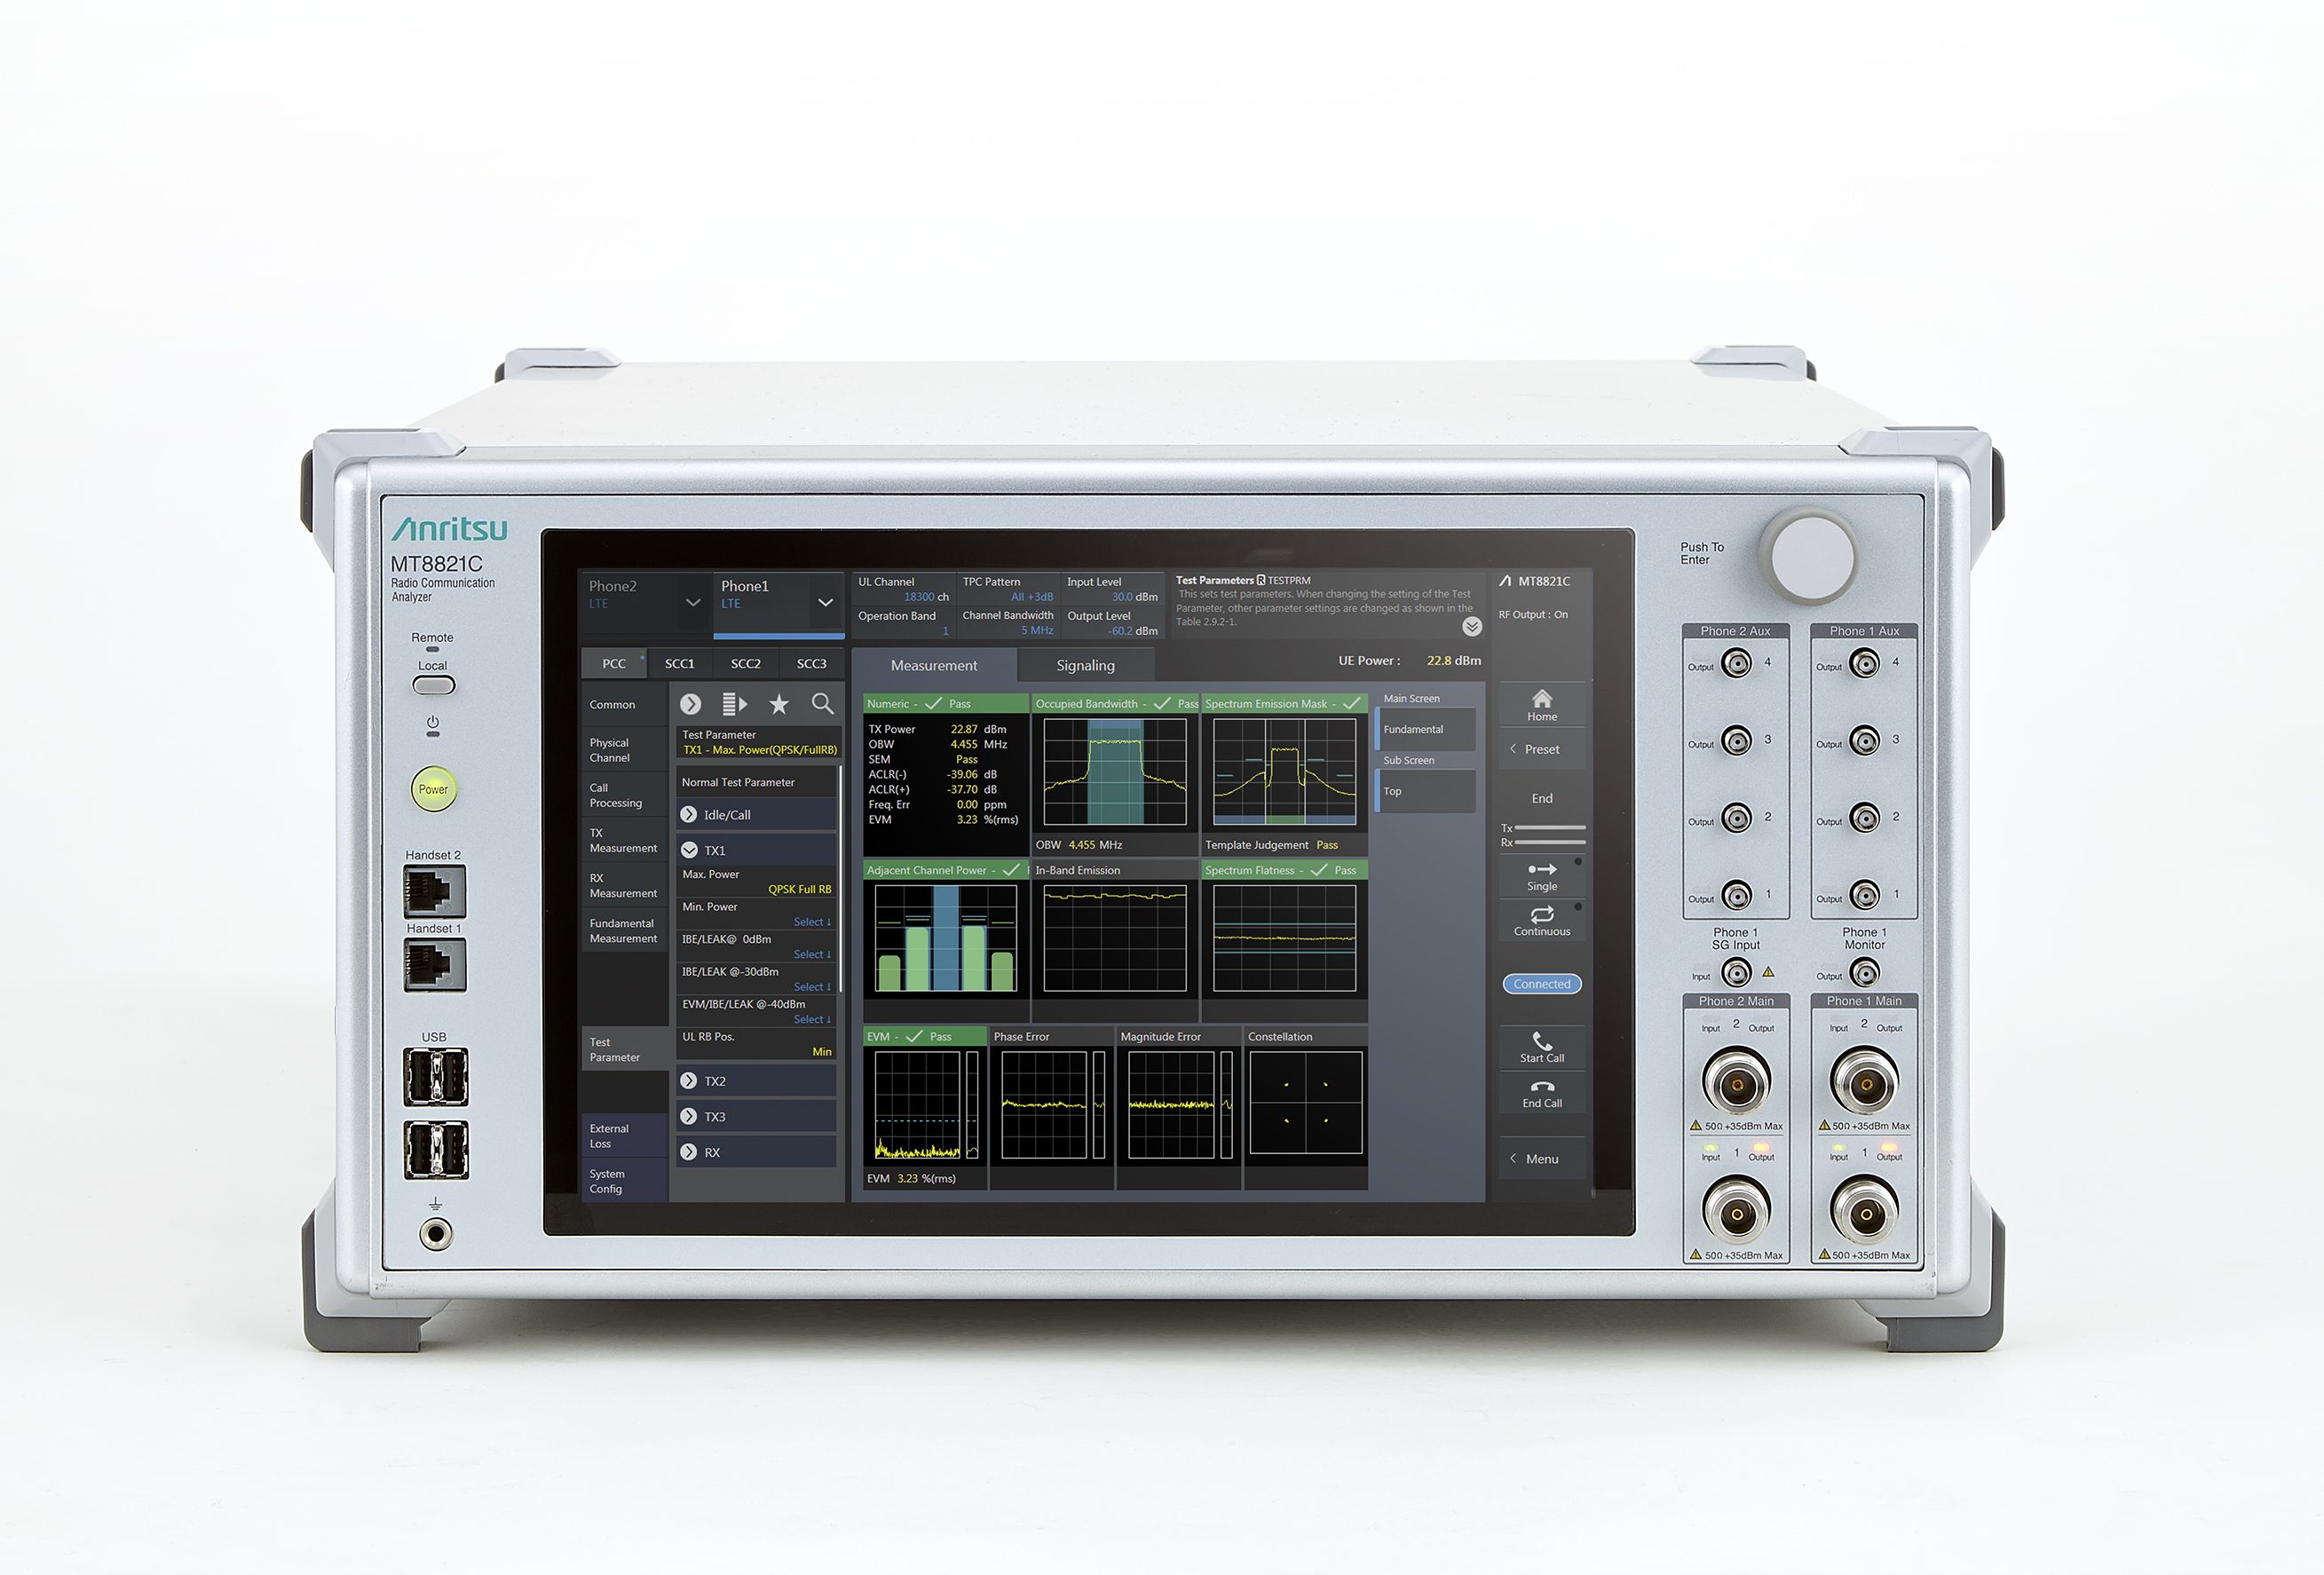Open the In-Band Emission graph
The image size is (2324, 1575).
click(x=1114, y=939)
